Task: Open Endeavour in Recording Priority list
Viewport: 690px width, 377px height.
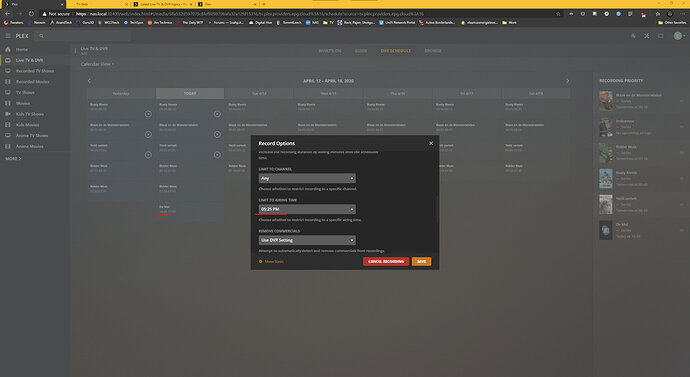Action: (641, 127)
